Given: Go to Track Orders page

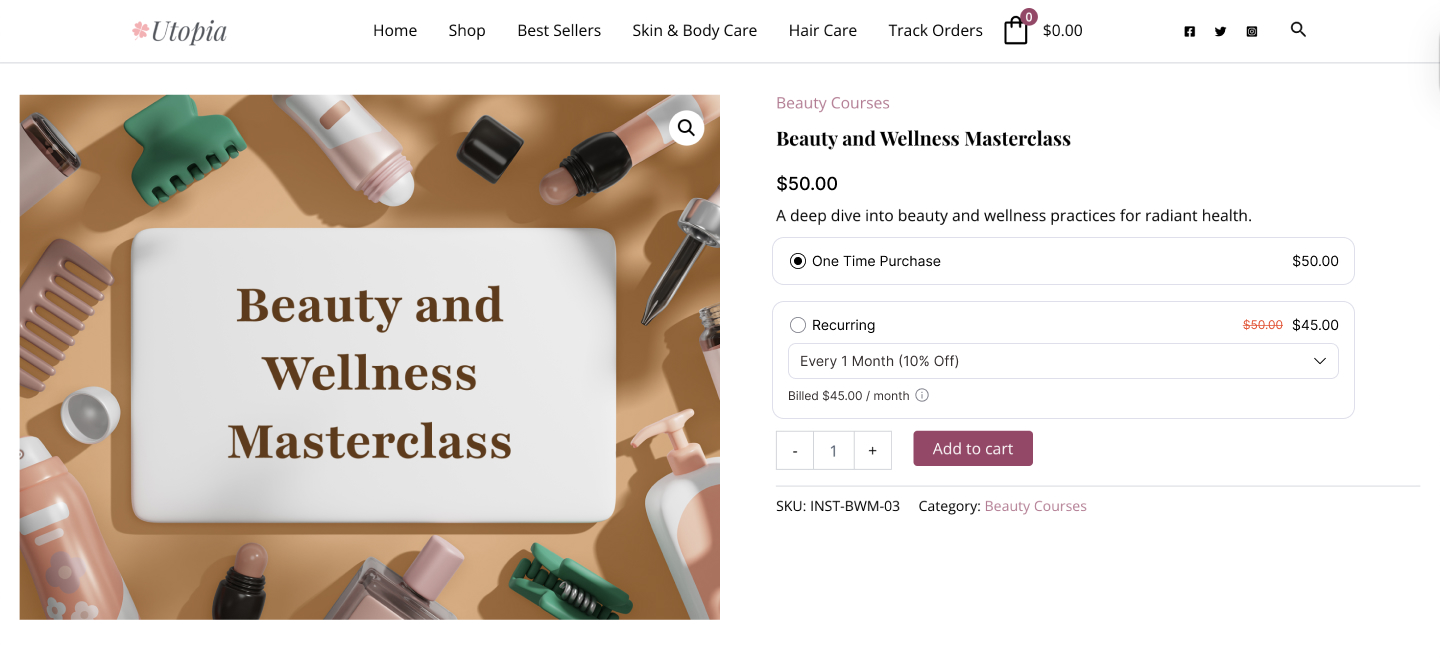Looking at the screenshot, I should point(935,30).
